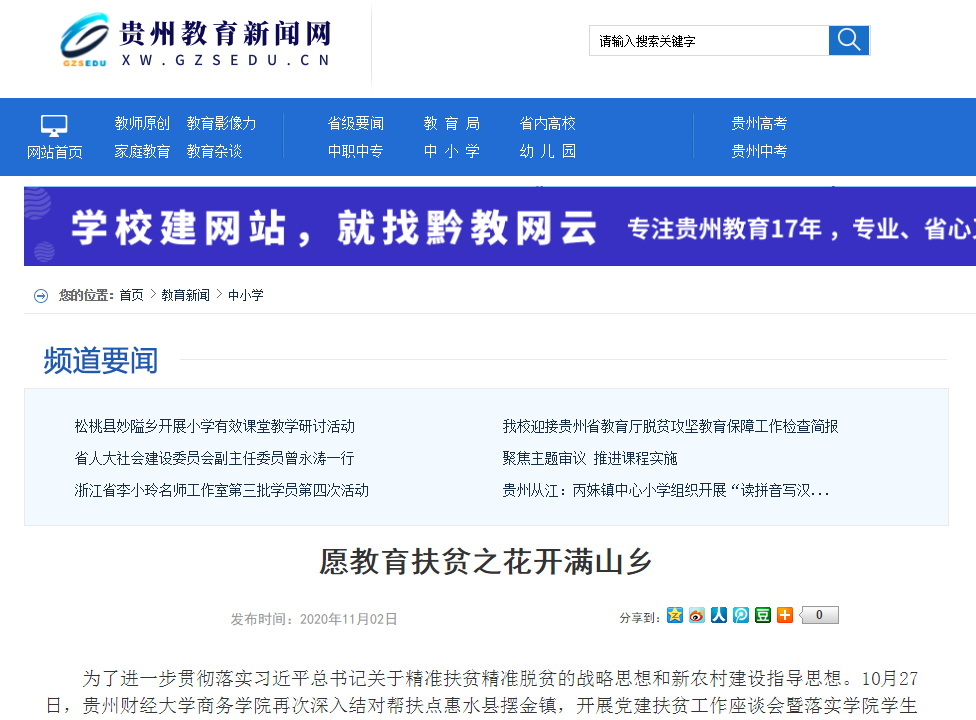Focus the search keyword input field
976x720 pixels.
pyautogui.click(x=708, y=41)
